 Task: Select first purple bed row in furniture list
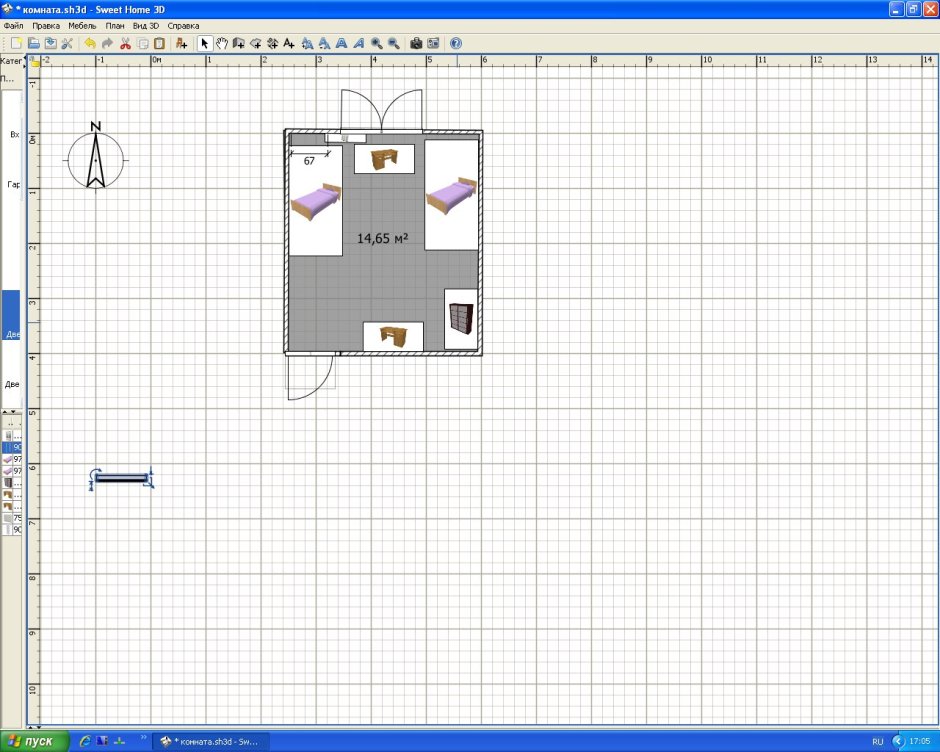pos(11,459)
